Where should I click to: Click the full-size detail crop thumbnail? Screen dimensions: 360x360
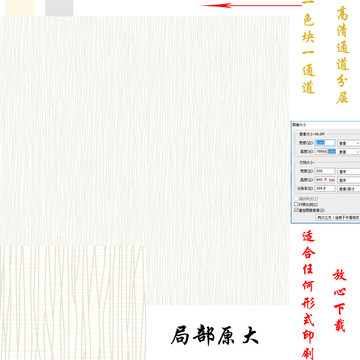coord(73,303)
